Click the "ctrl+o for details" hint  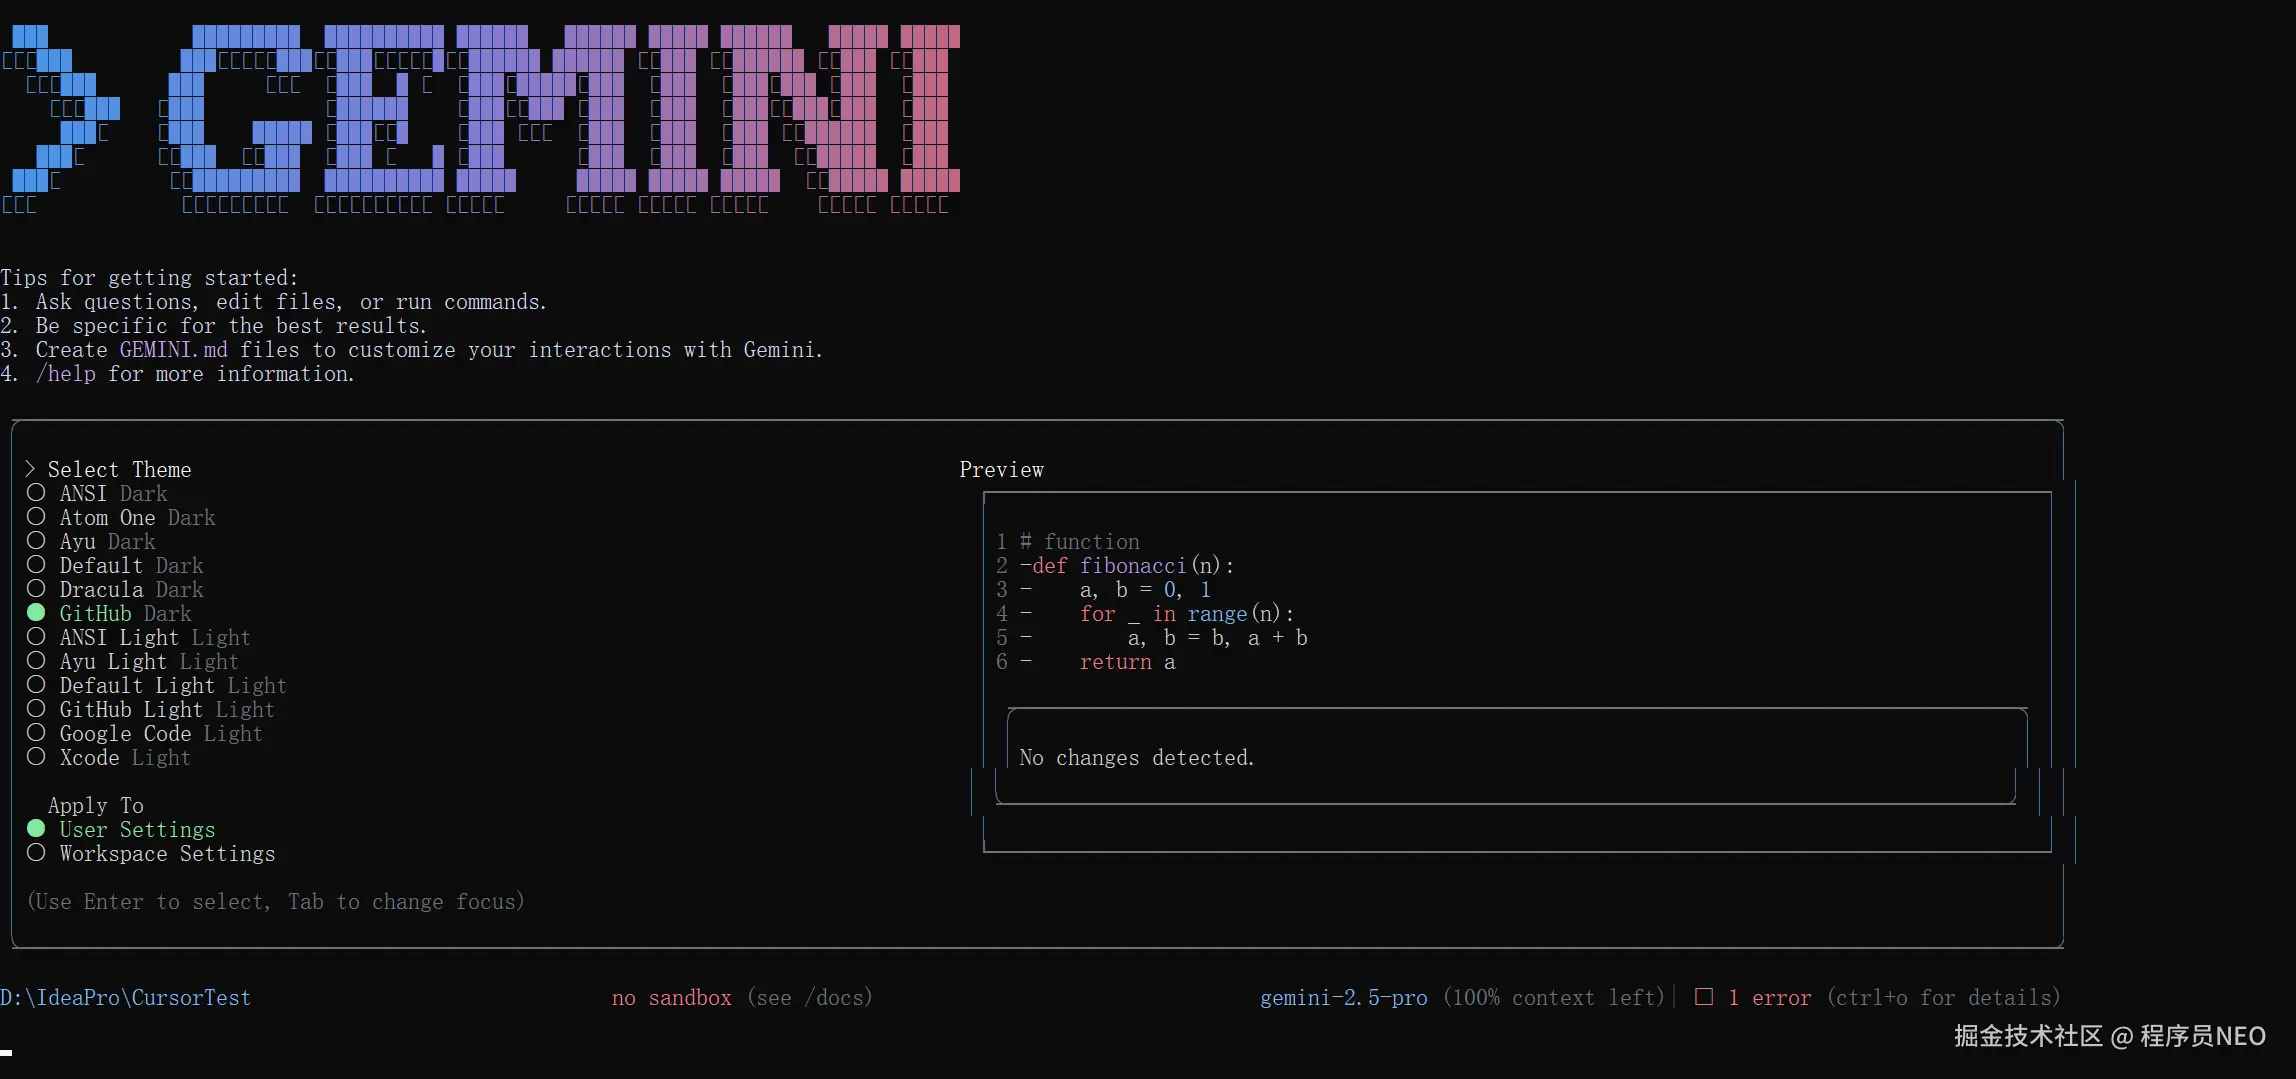(x=1944, y=998)
